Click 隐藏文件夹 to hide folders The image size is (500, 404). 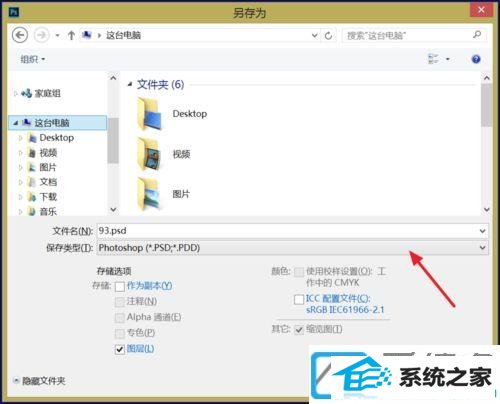click(39, 381)
